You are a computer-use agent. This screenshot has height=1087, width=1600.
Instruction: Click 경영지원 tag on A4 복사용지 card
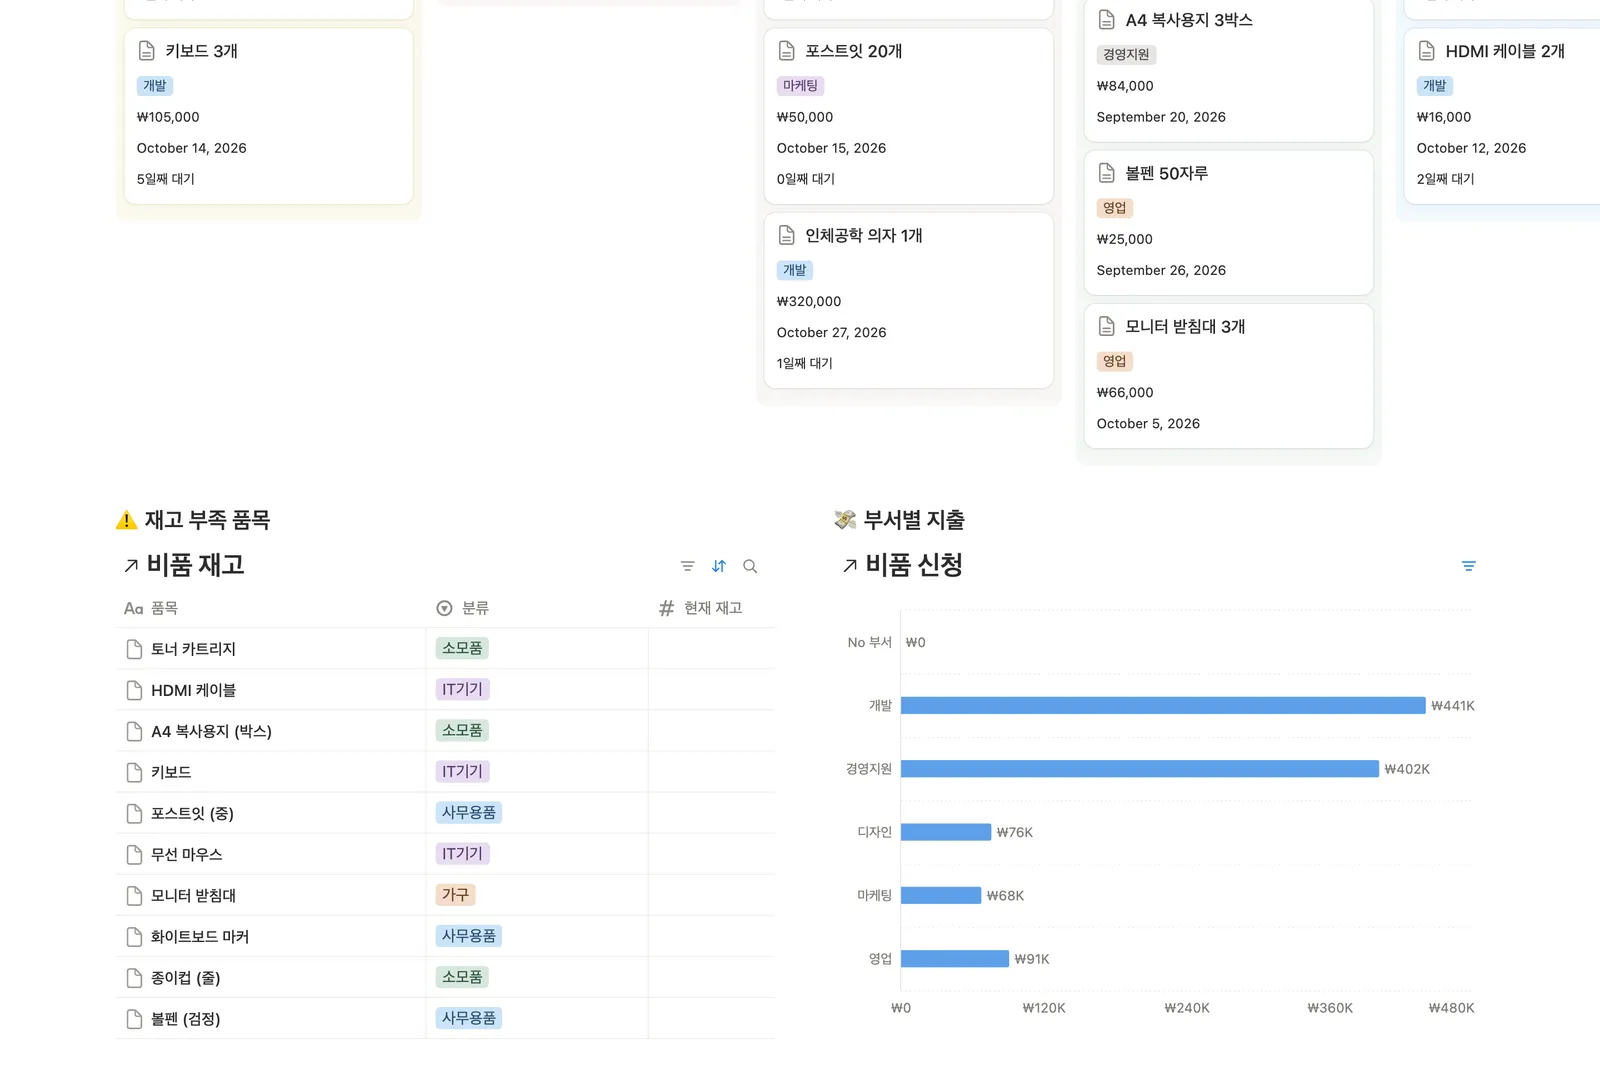(1126, 55)
